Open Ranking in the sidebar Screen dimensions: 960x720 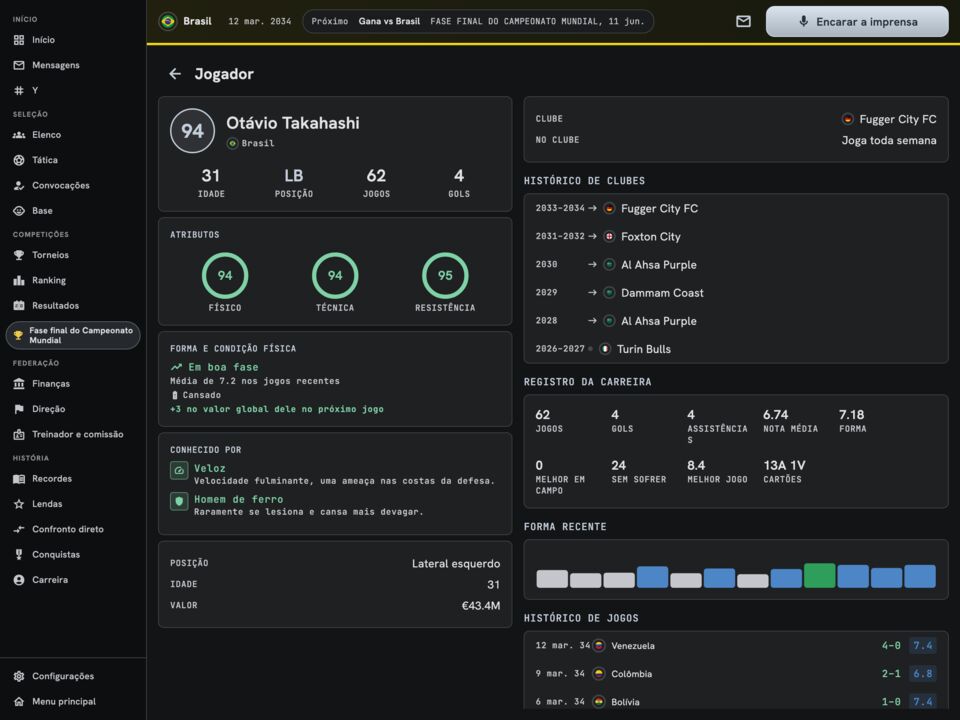(73, 280)
